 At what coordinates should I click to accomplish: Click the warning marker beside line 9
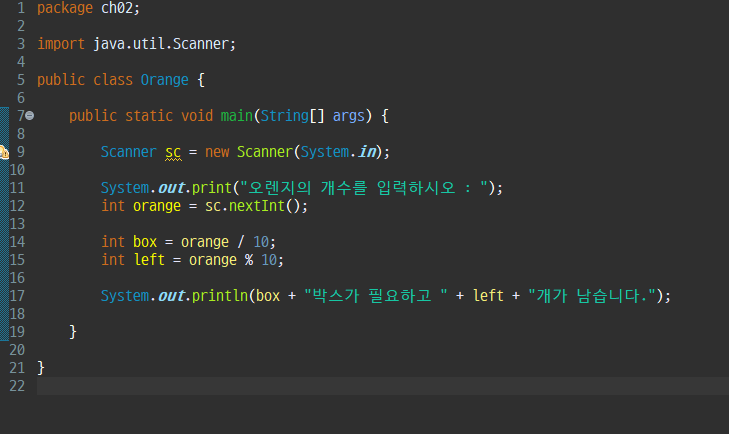pyautogui.click(x=4, y=152)
